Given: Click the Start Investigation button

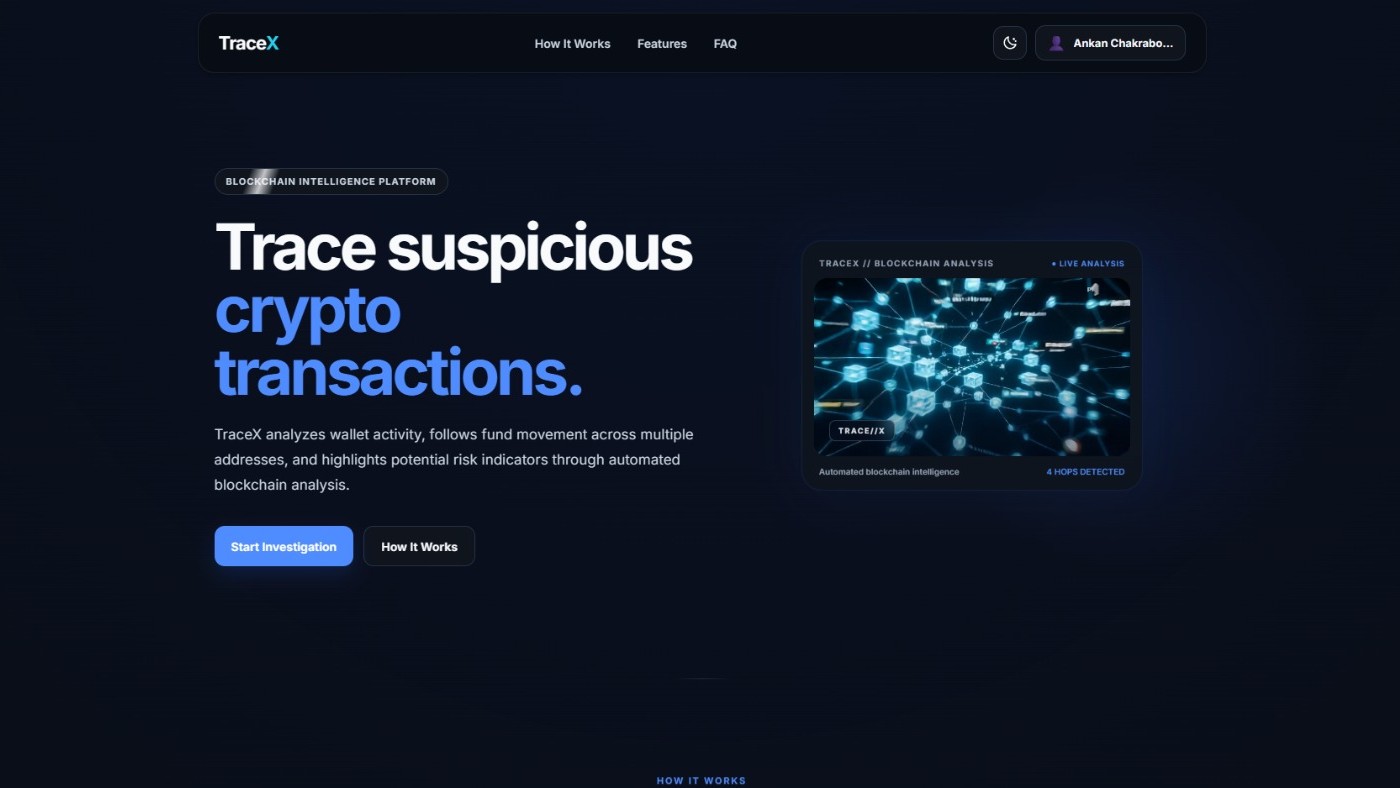Looking at the screenshot, I should [x=284, y=546].
